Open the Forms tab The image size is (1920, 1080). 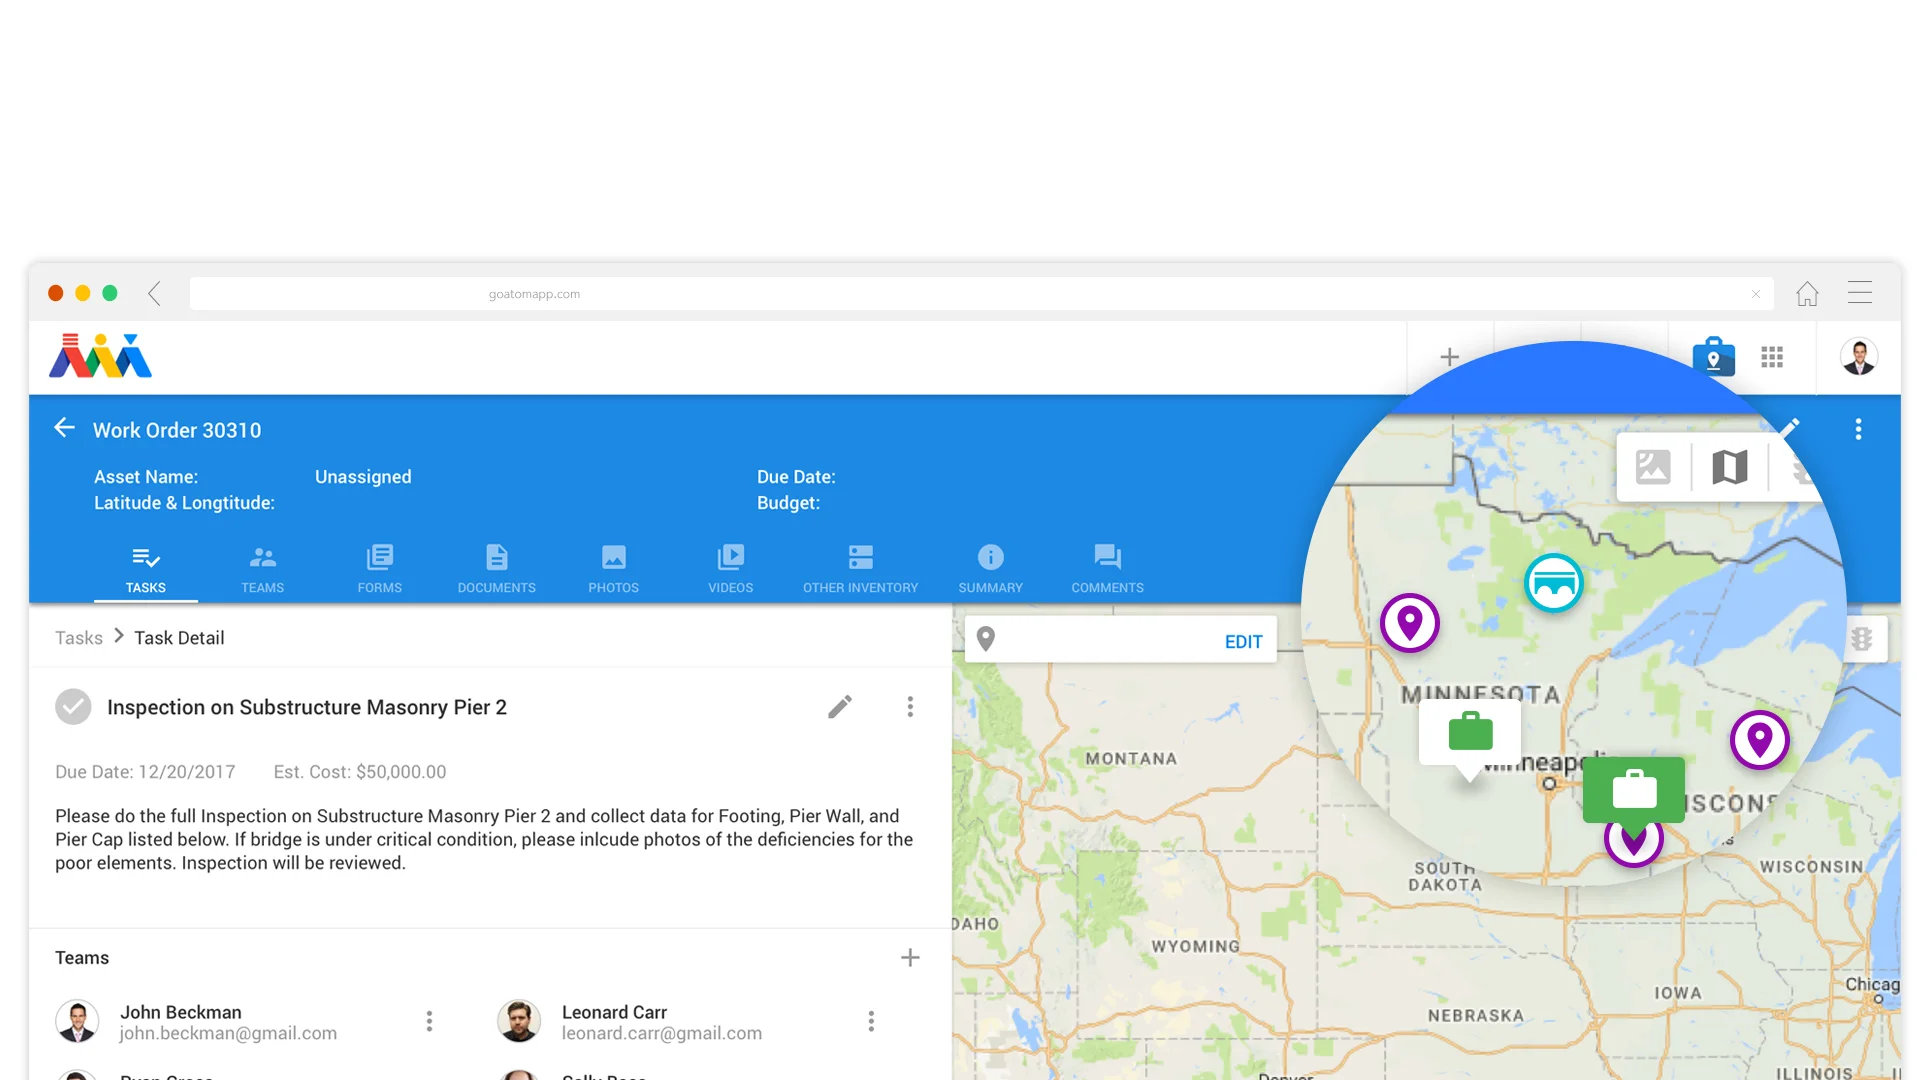click(x=380, y=570)
